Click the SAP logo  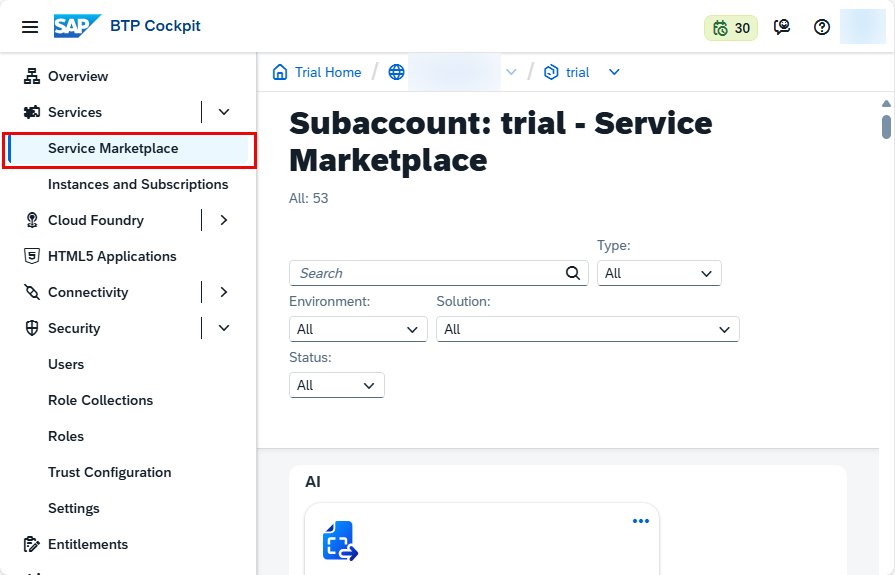(x=77, y=26)
